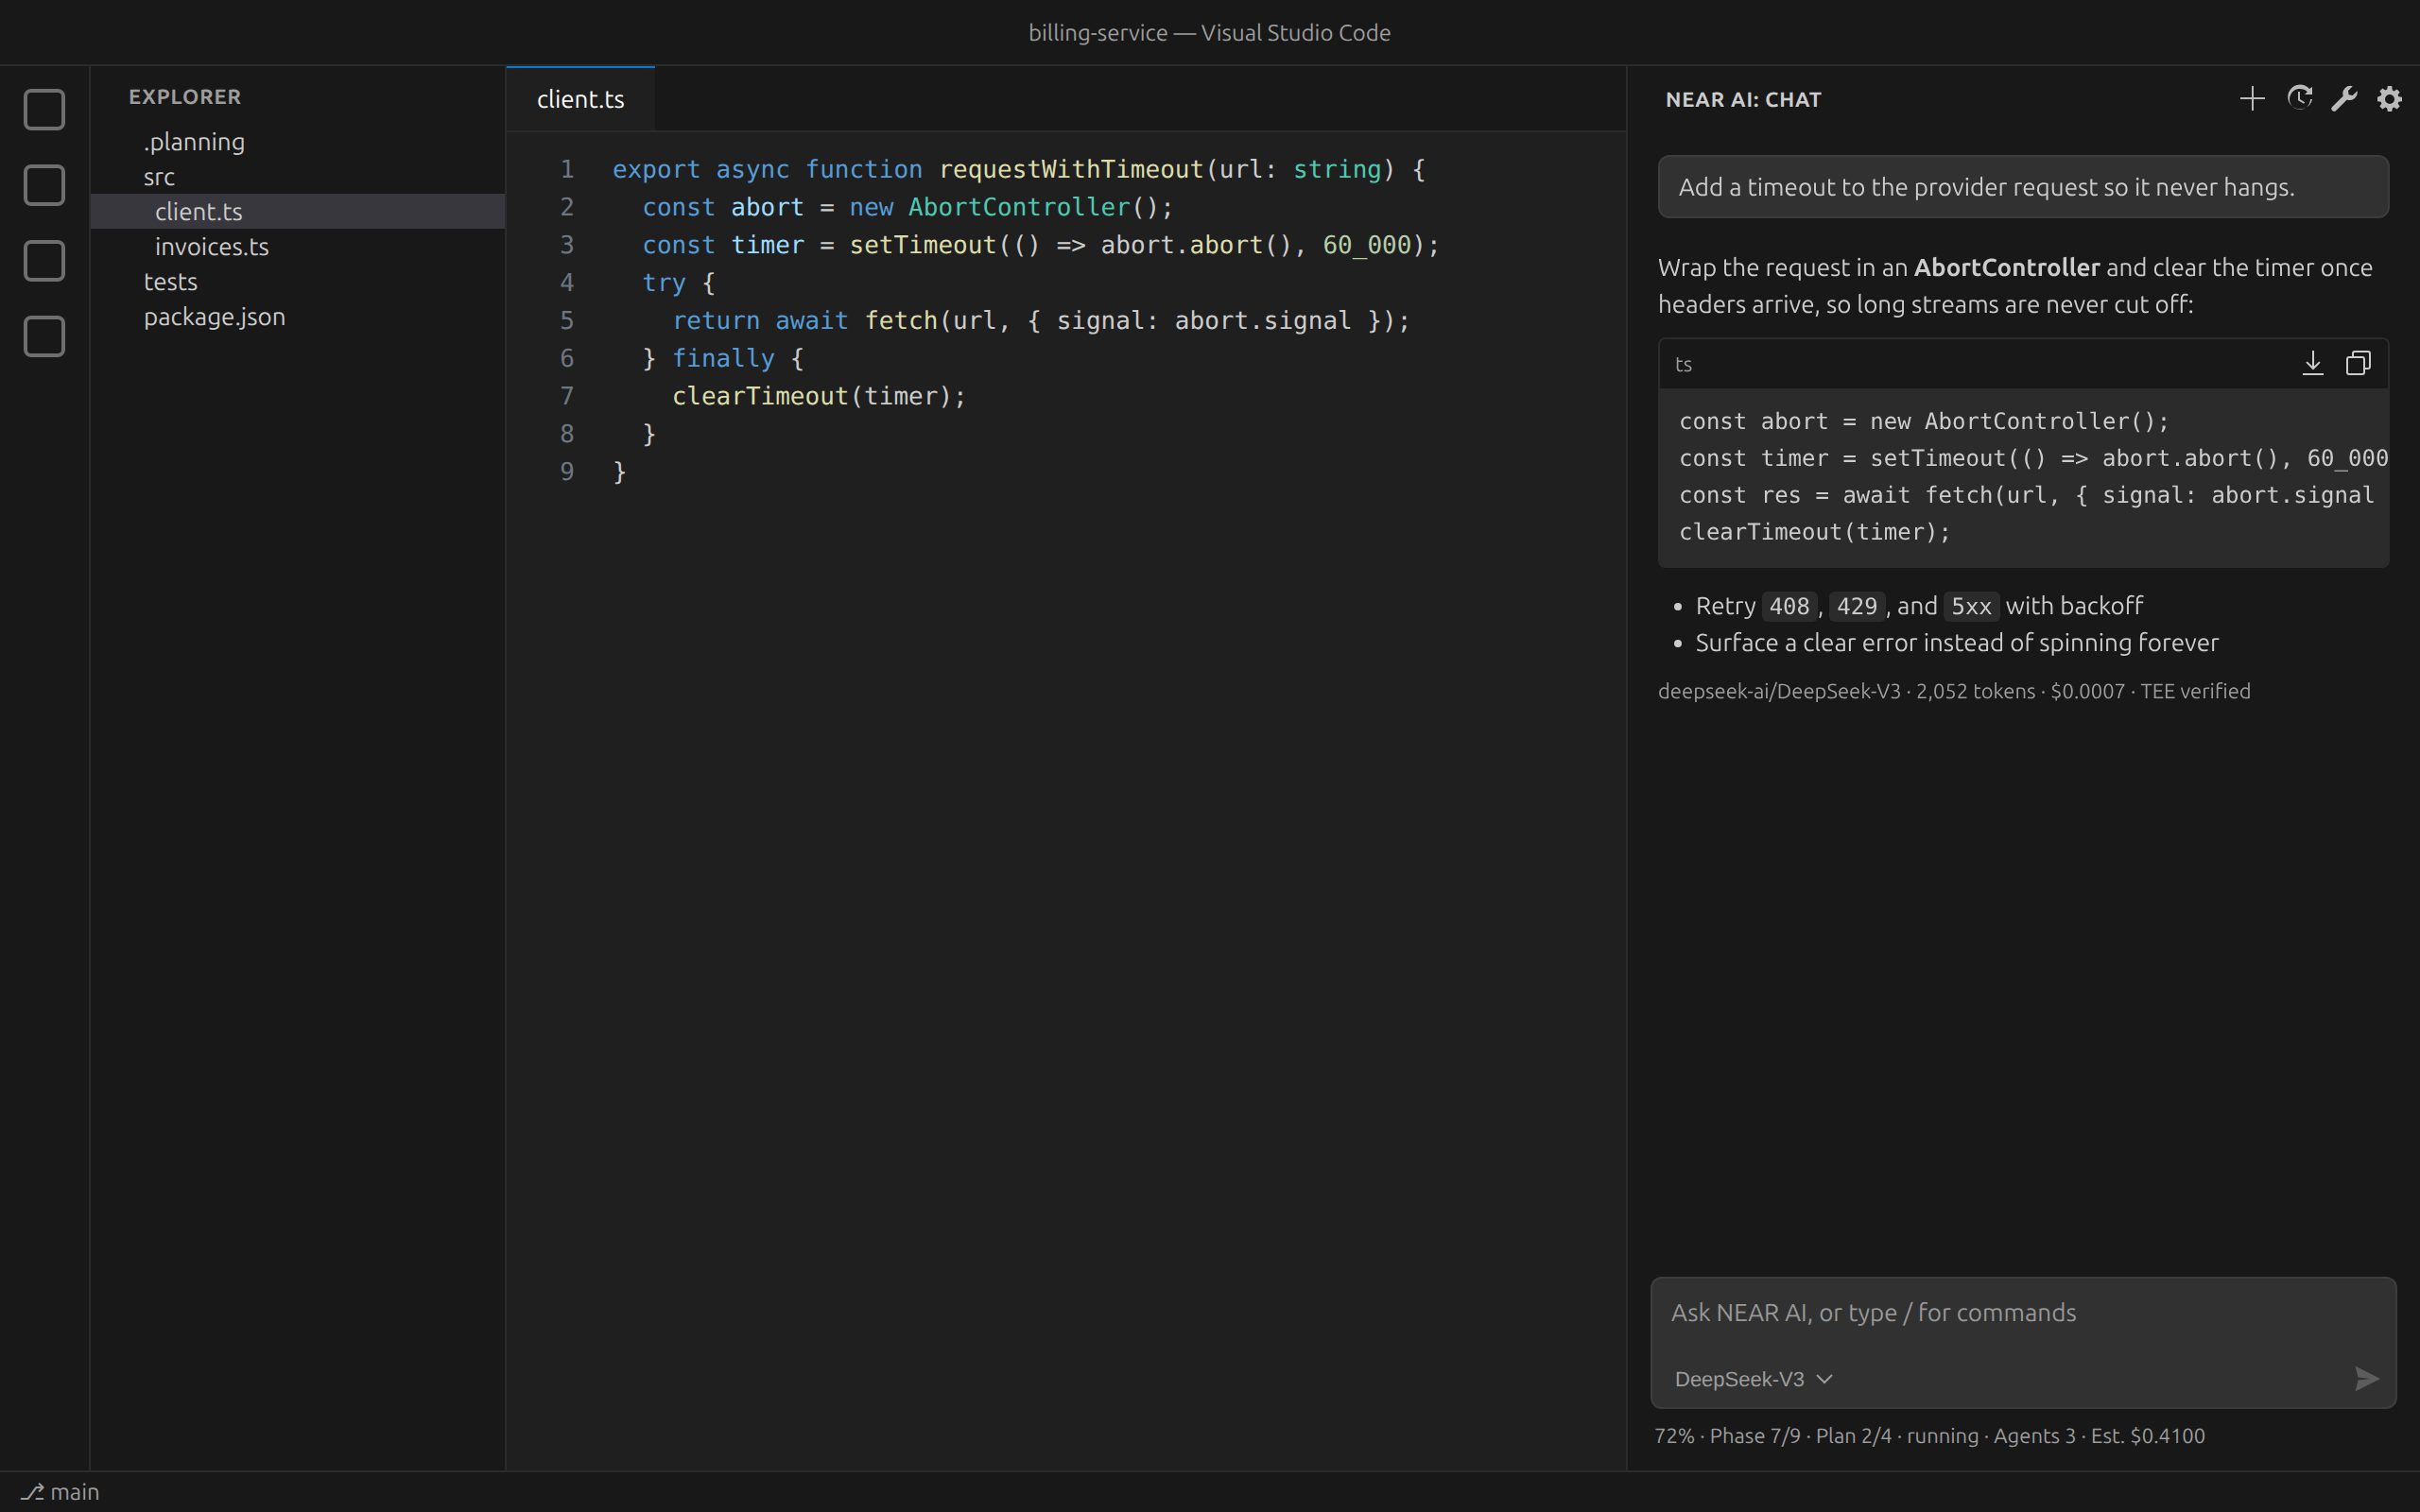2420x1512 pixels.
Task: Click the fetch call on editor line 5
Action: [x=900, y=320]
